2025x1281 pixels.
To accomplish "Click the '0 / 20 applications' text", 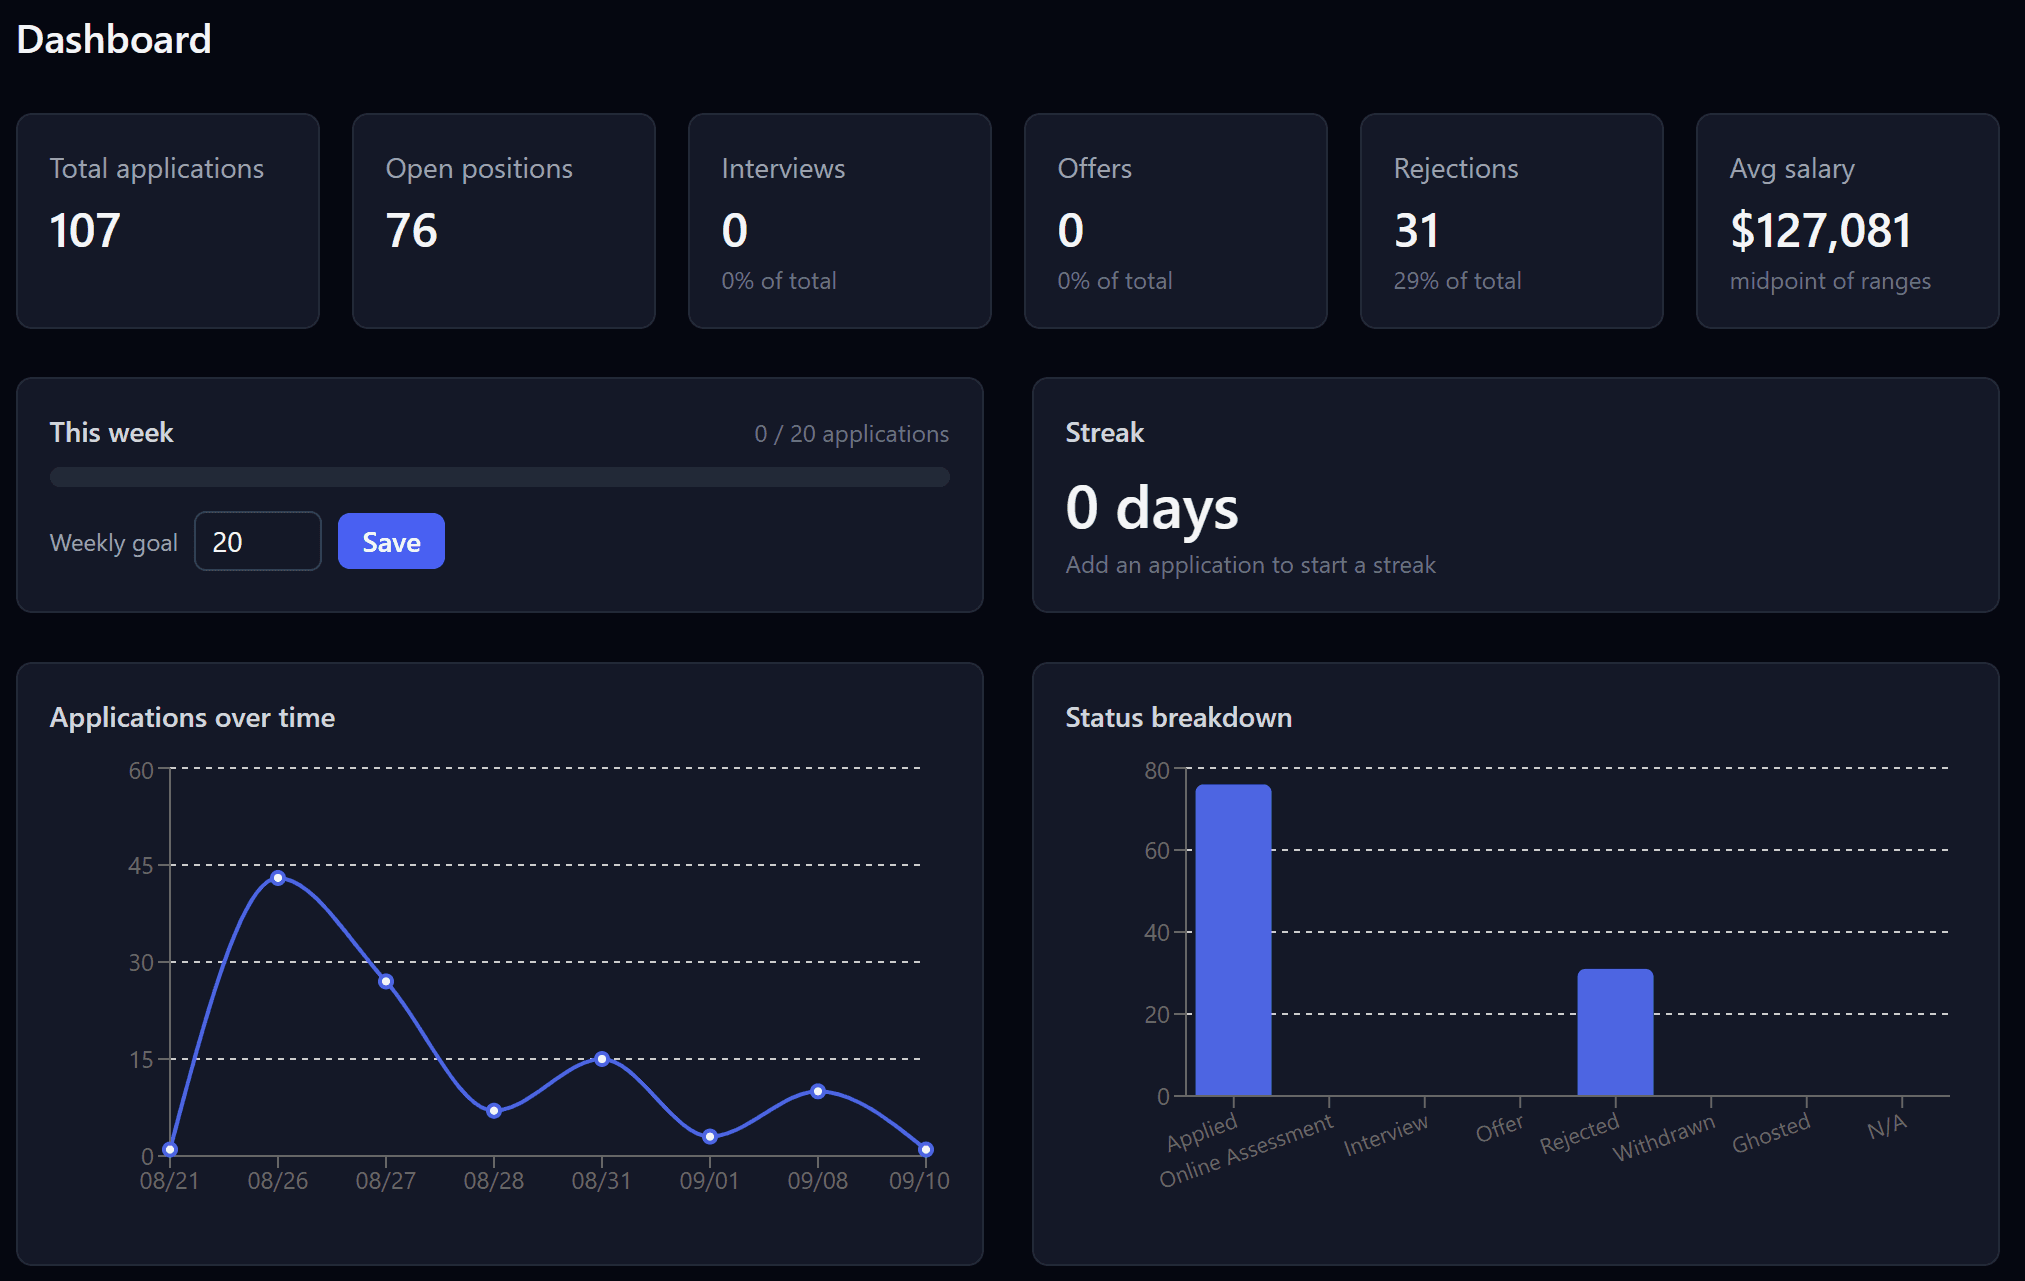I will 851,434.
